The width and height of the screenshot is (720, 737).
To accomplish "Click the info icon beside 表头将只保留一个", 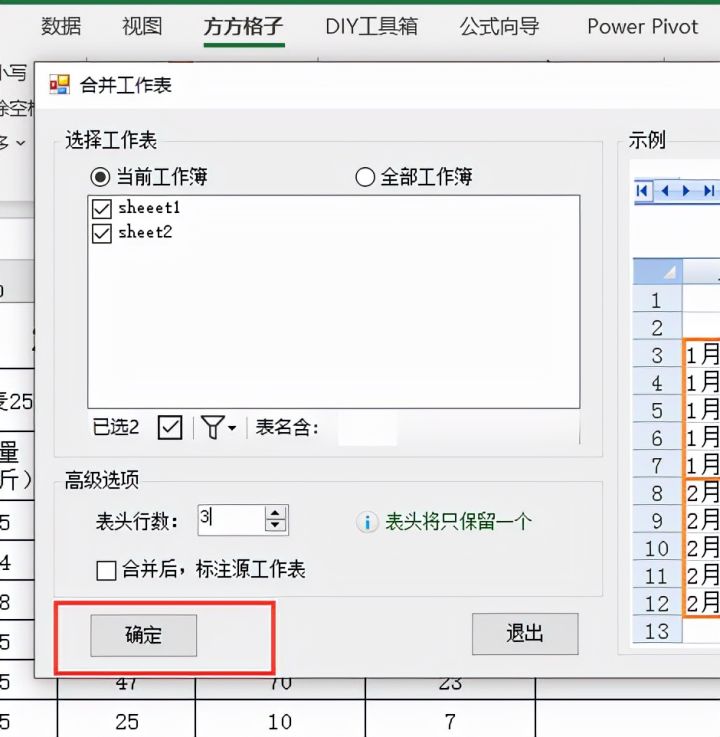I will click(x=367, y=522).
